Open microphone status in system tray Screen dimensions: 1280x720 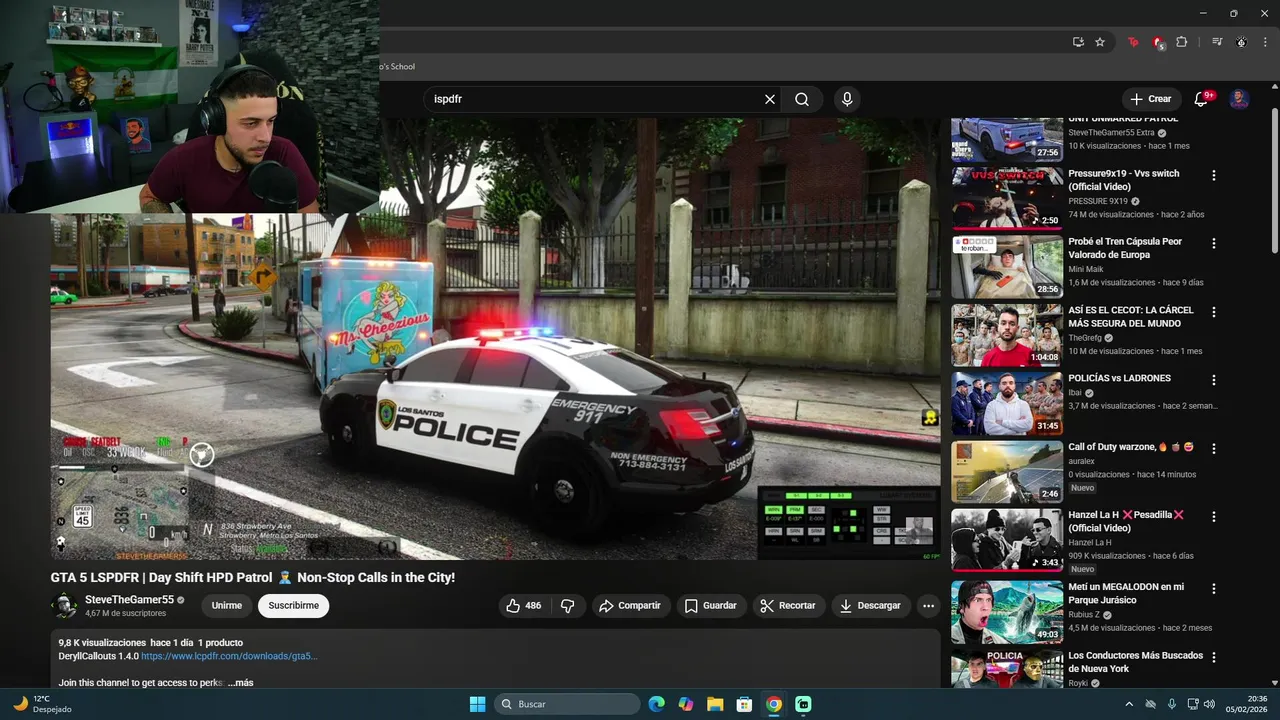pyautogui.click(x=1171, y=704)
